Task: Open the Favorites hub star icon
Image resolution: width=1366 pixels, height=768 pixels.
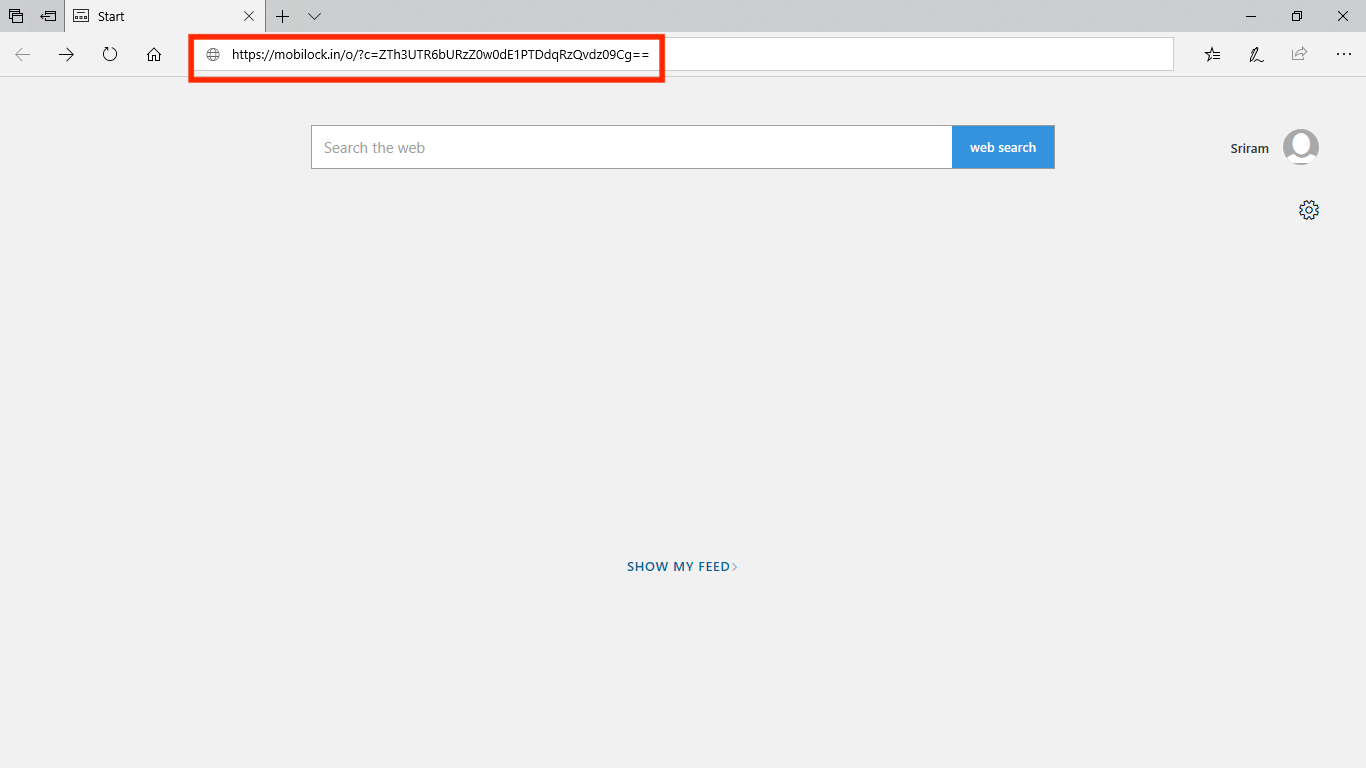Action: point(1213,55)
